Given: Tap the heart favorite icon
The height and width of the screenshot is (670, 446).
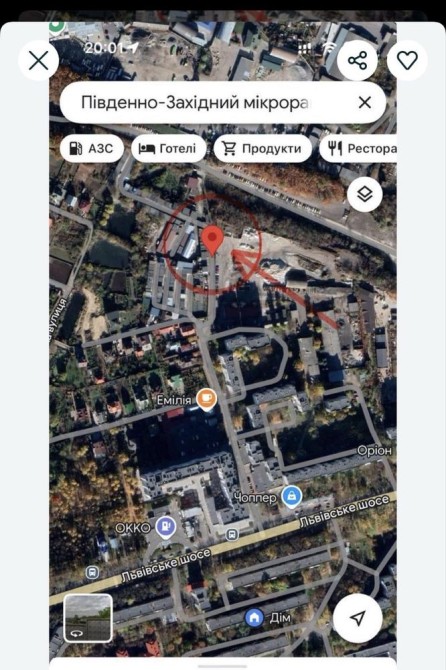Looking at the screenshot, I should click(x=407, y=60).
